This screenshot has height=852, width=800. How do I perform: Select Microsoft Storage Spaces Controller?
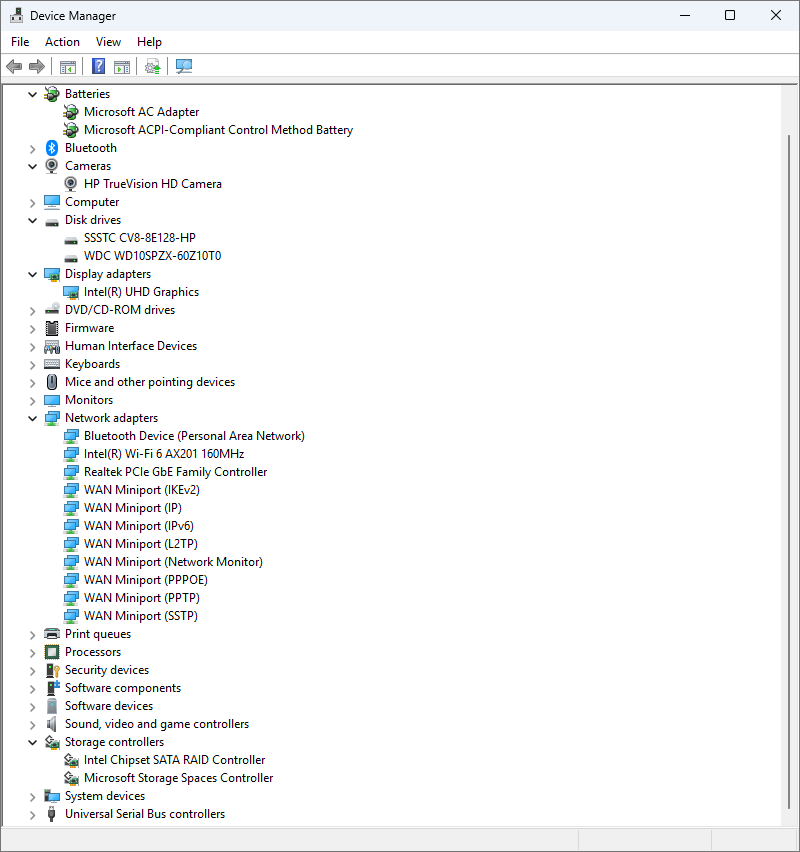click(x=178, y=778)
